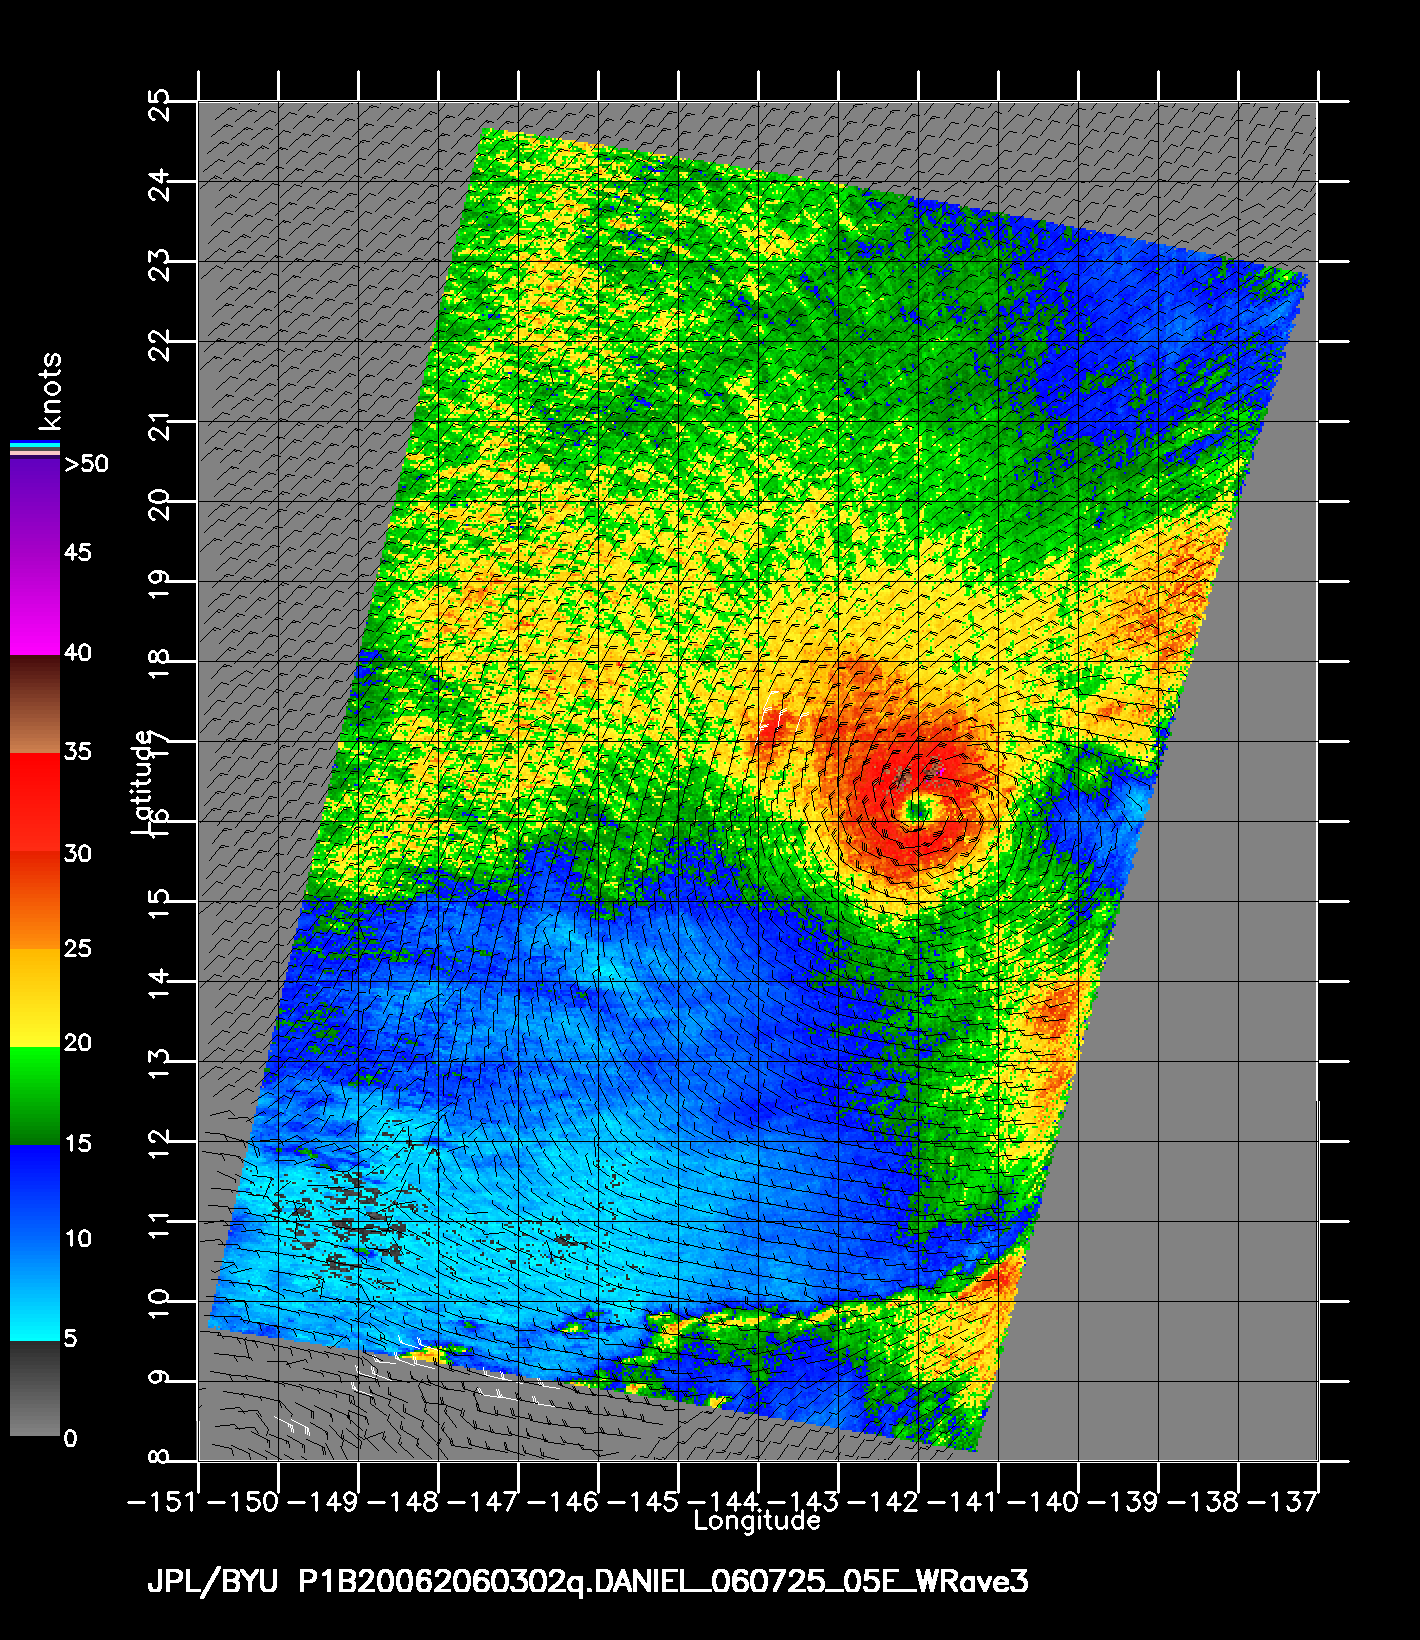Click the '45' color scale label

click(x=78, y=553)
